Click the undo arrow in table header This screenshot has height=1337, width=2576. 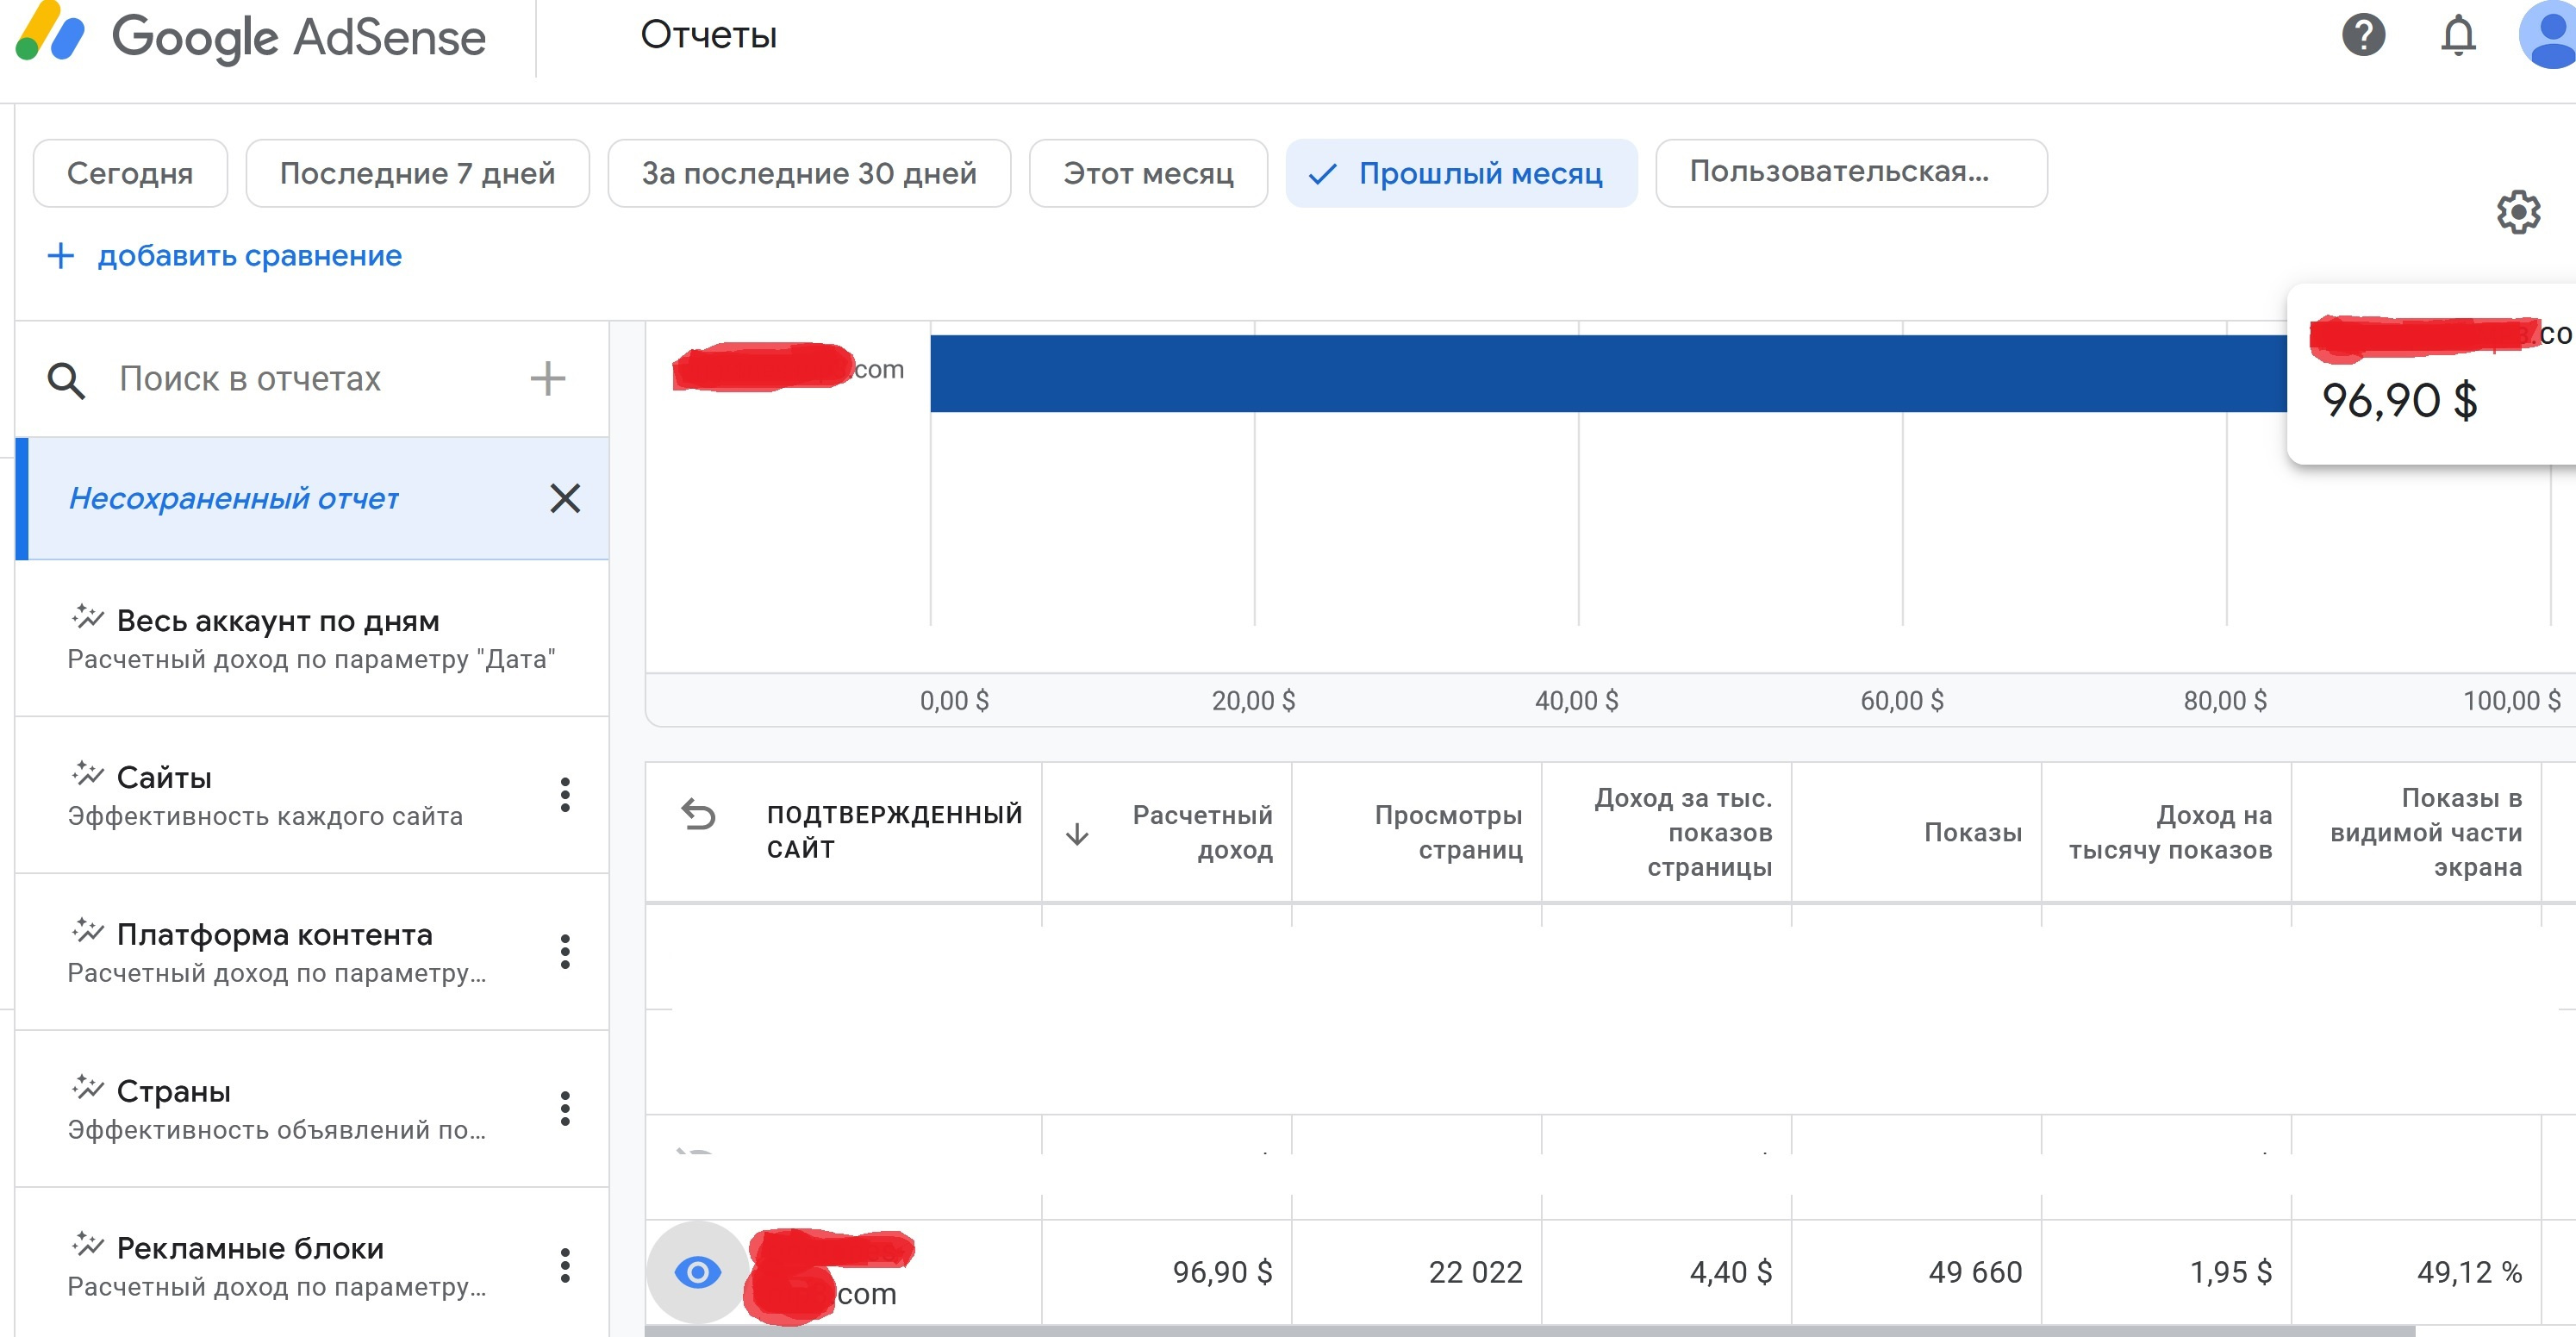point(698,815)
